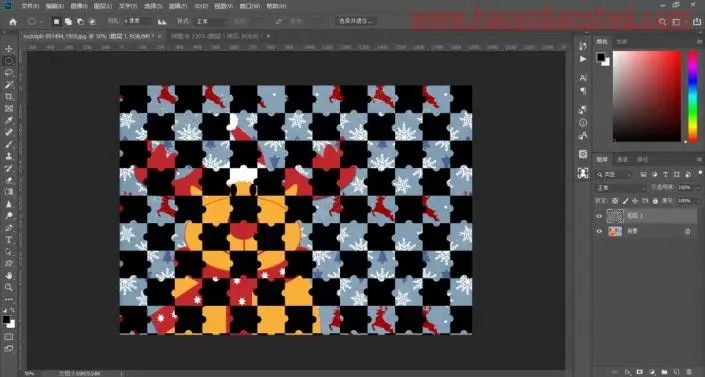Click the Home icon in options bar

(x=13, y=22)
